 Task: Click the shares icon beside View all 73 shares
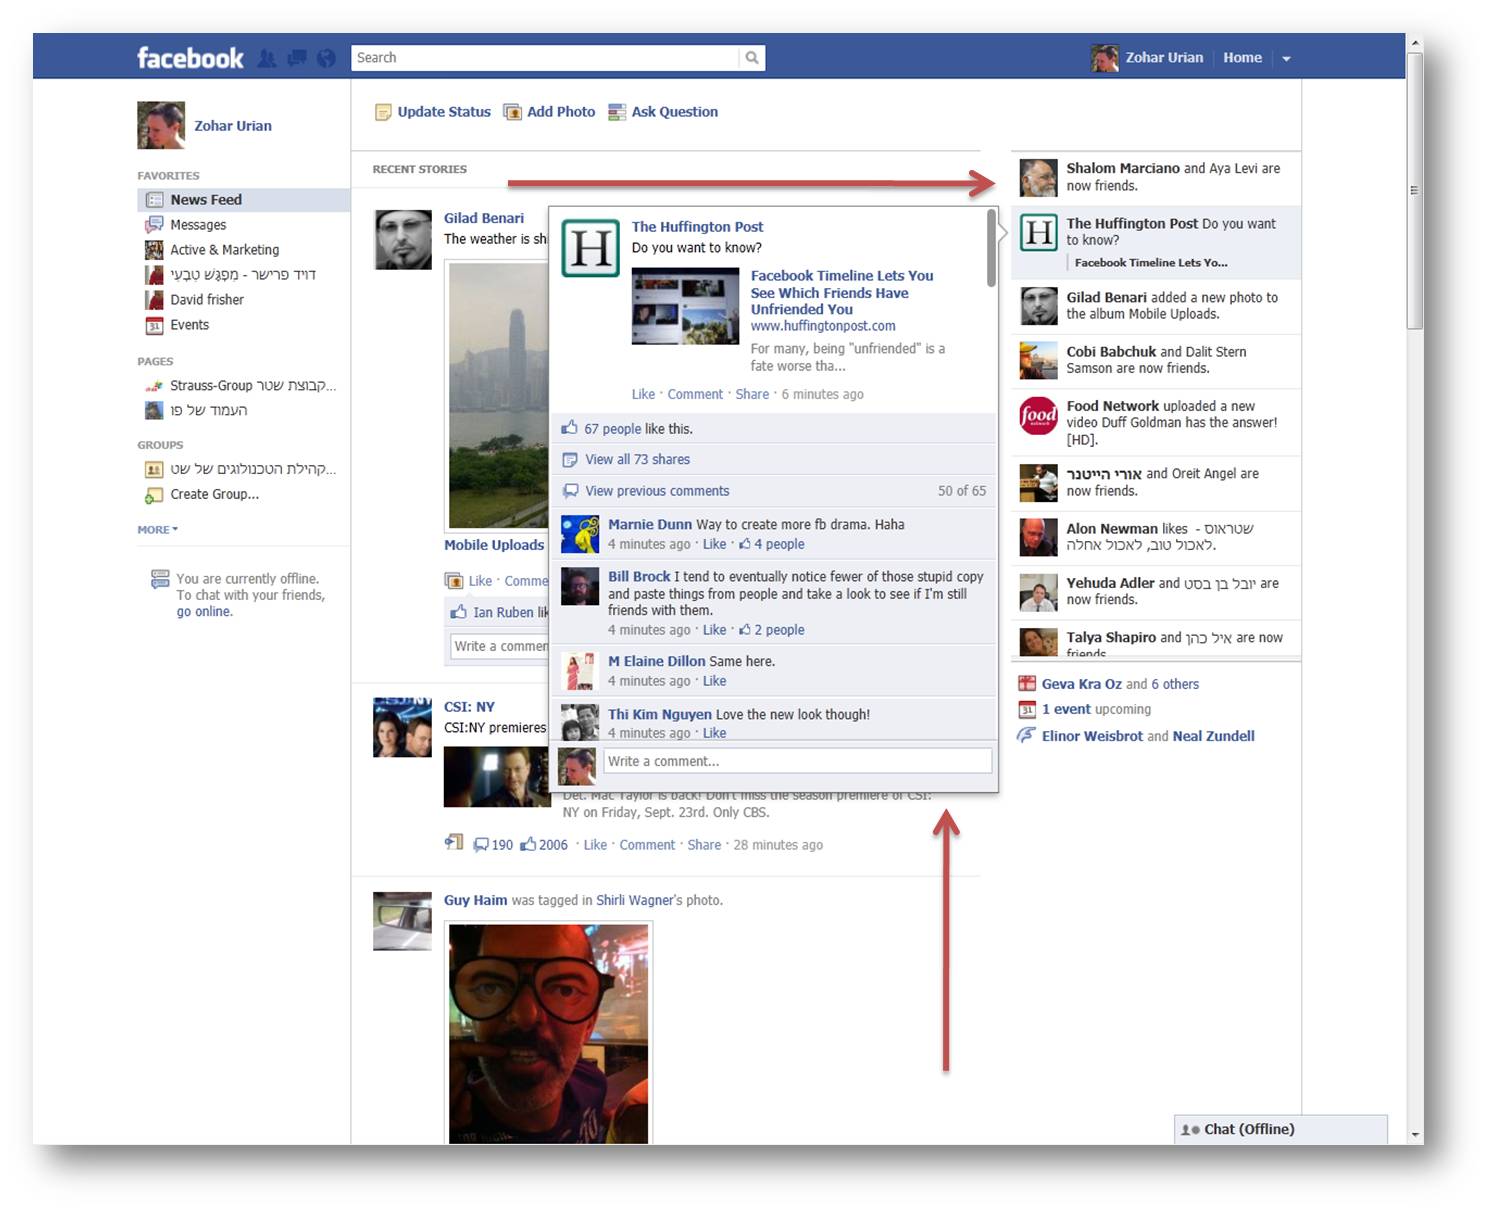(x=570, y=460)
